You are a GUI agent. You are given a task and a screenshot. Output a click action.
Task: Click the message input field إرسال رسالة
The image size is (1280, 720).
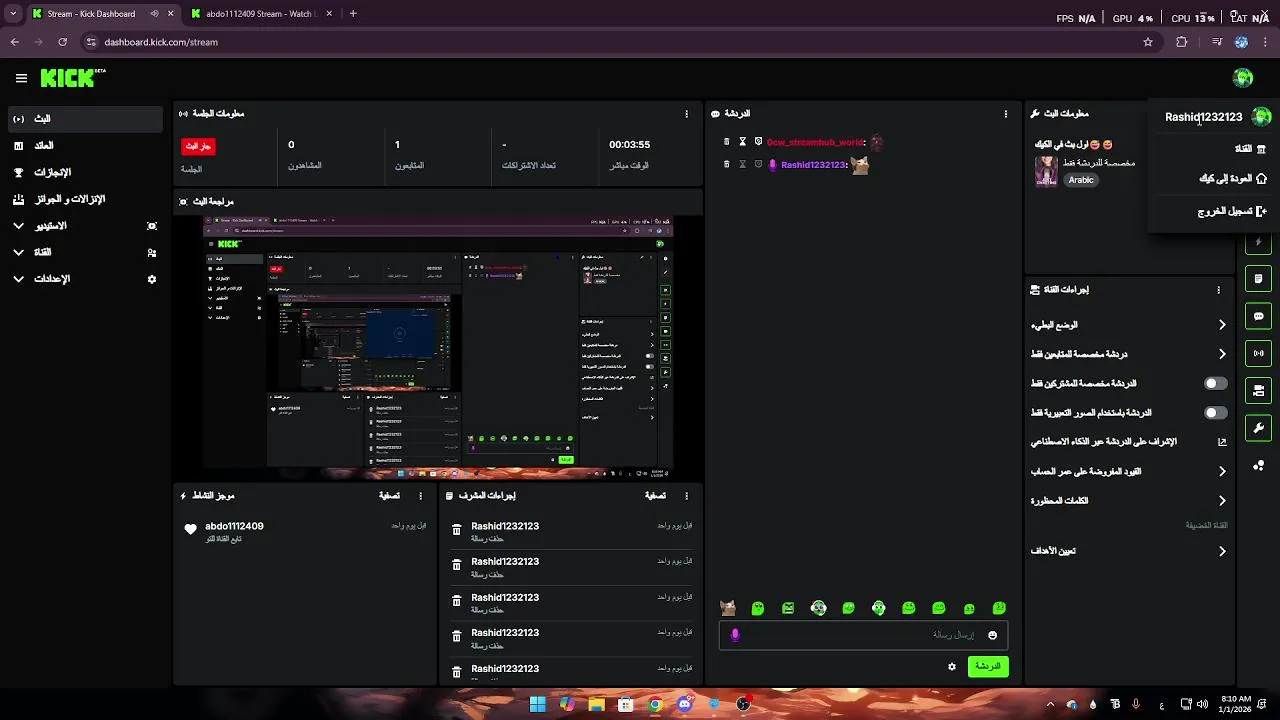862,635
